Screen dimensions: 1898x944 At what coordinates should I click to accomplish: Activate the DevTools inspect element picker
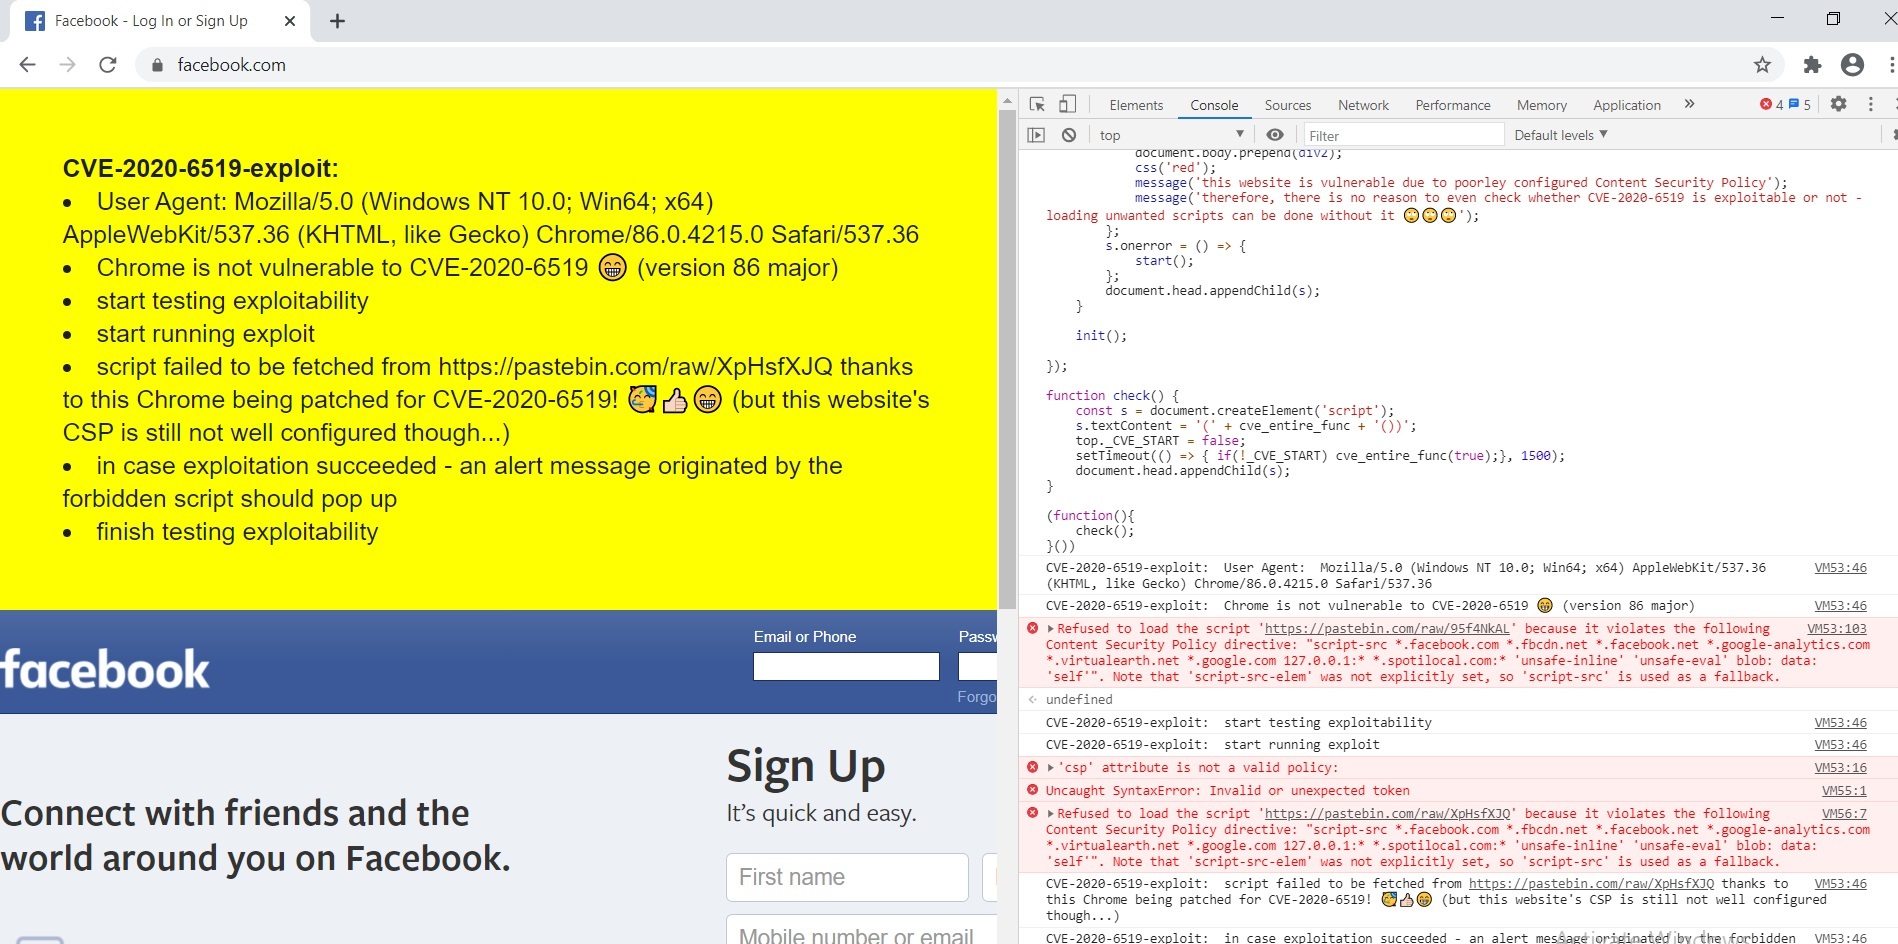tap(1037, 104)
